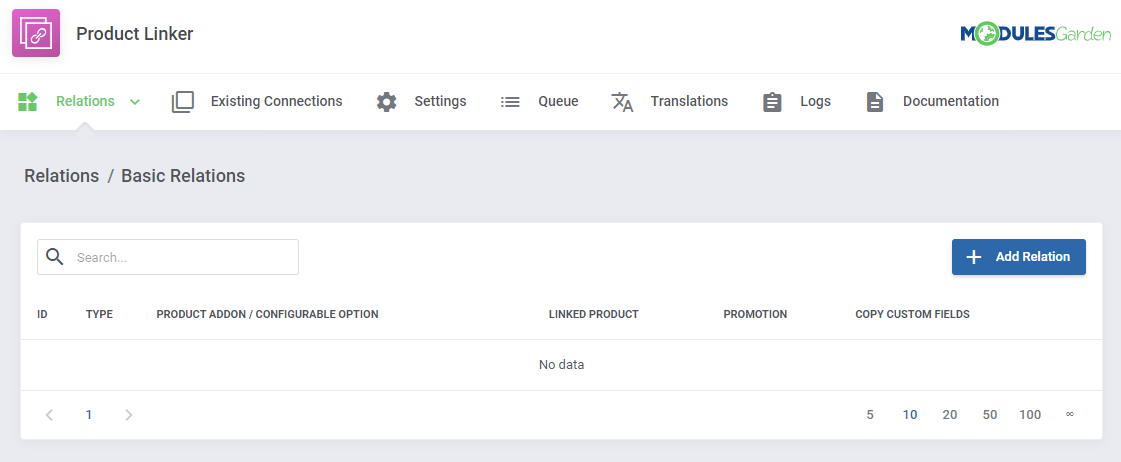Image resolution: width=1121 pixels, height=462 pixels.
Task: Show 20 entries per page
Action: pyautogui.click(x=950, y=415)
